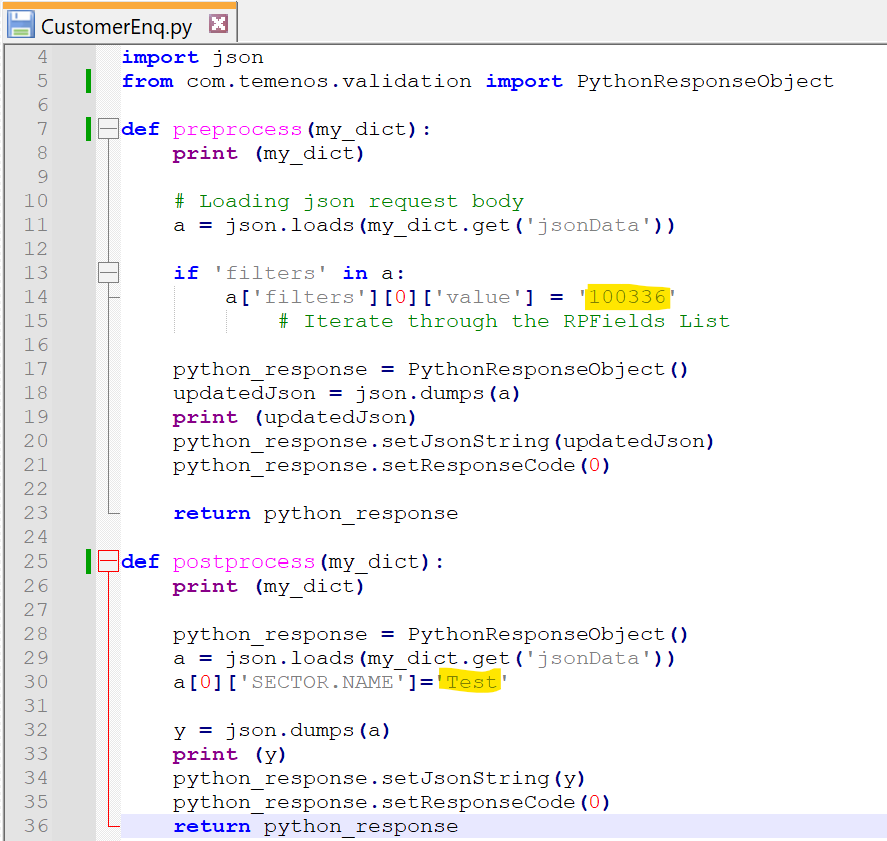Click the save icon on the CustomerEnq.py tab
Image resolution: width=887 pixels, height=841 pixels.
(x=21, y=24)
